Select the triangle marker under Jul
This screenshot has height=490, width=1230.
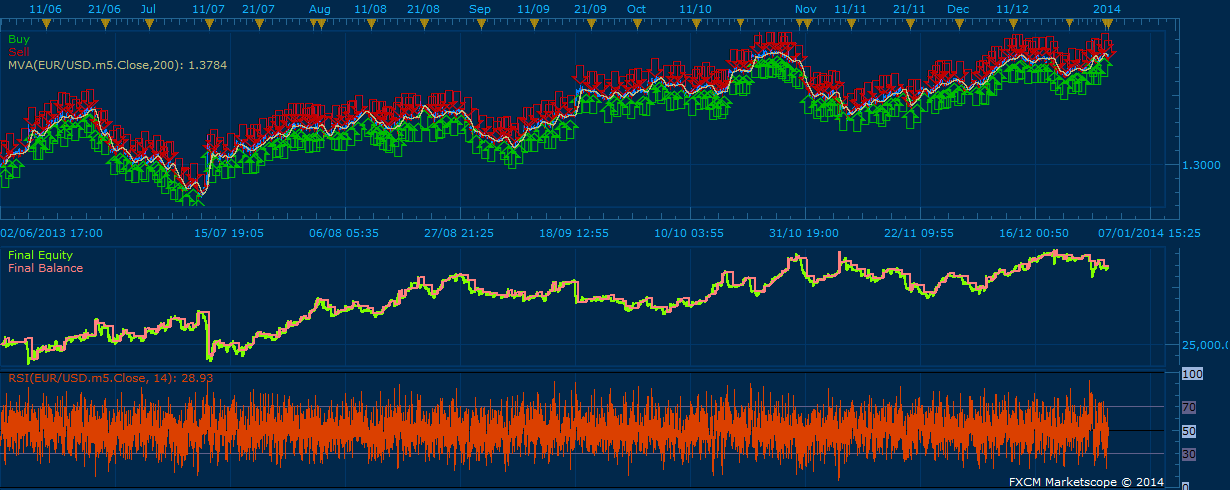[x=148, y=22]
